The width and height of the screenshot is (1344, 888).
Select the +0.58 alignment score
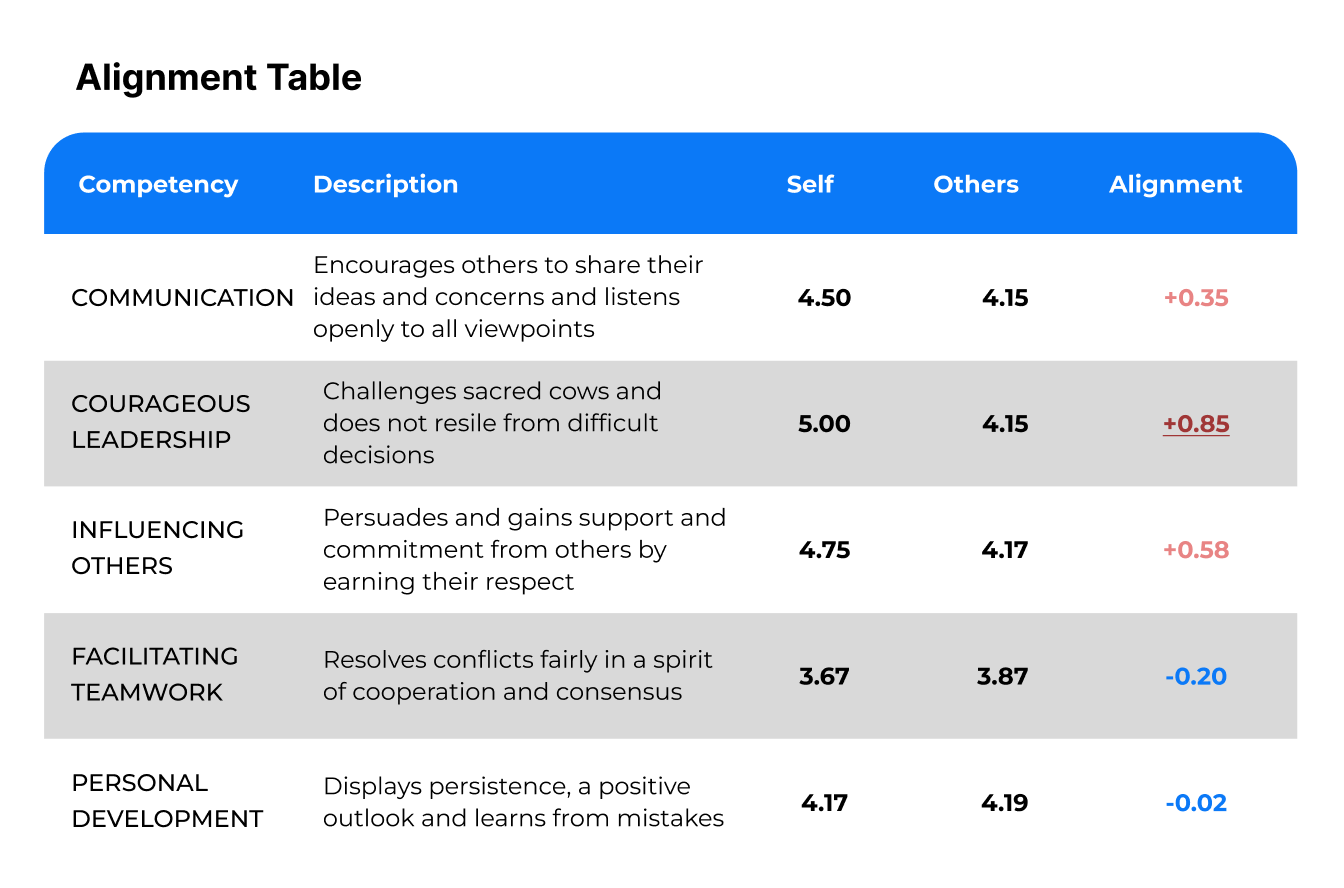tap(1196, 550)
